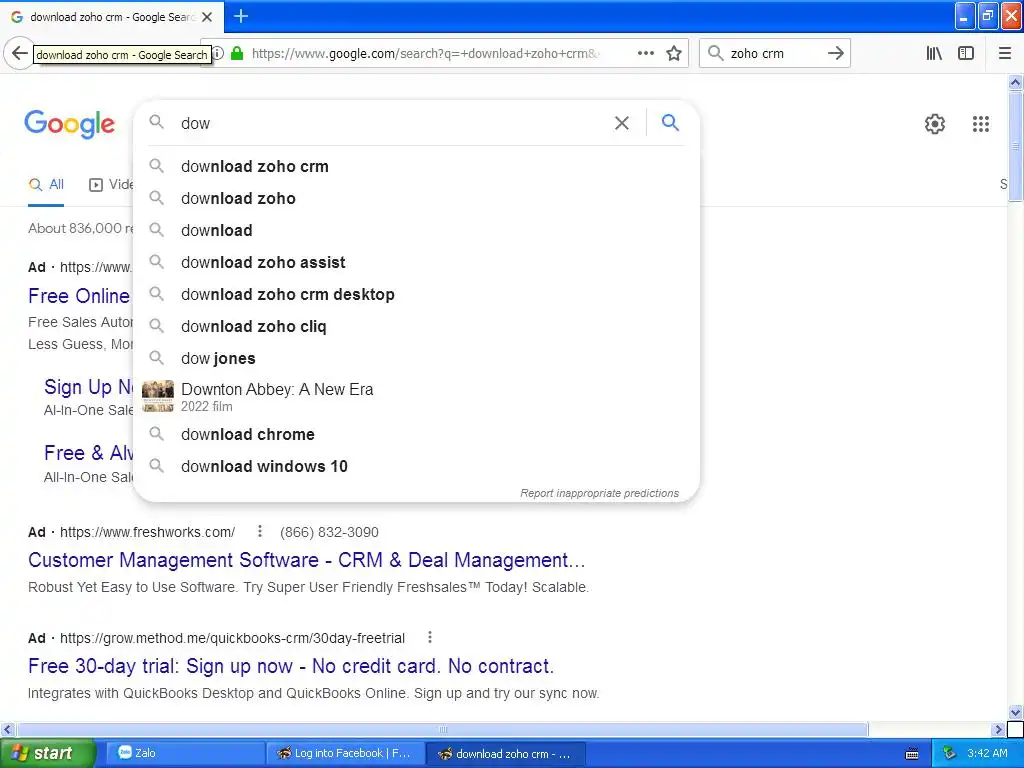Click the green padlock security icon
Screen dimensions: 1024x768
point(237,53)
